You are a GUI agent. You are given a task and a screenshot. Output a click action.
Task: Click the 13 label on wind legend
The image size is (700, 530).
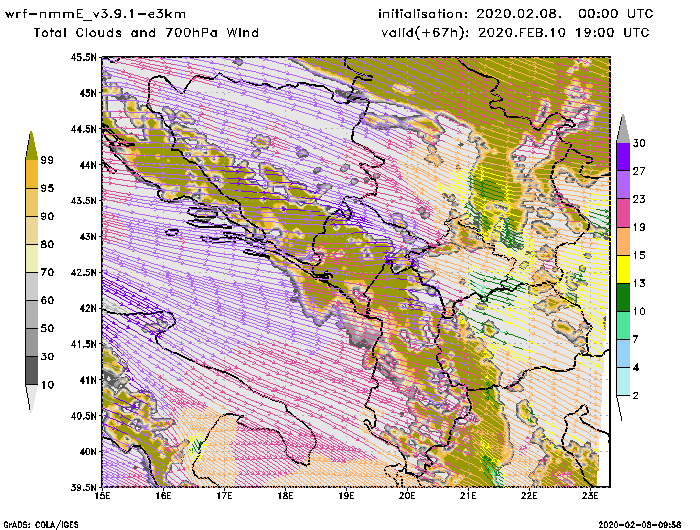coord(639,284)
